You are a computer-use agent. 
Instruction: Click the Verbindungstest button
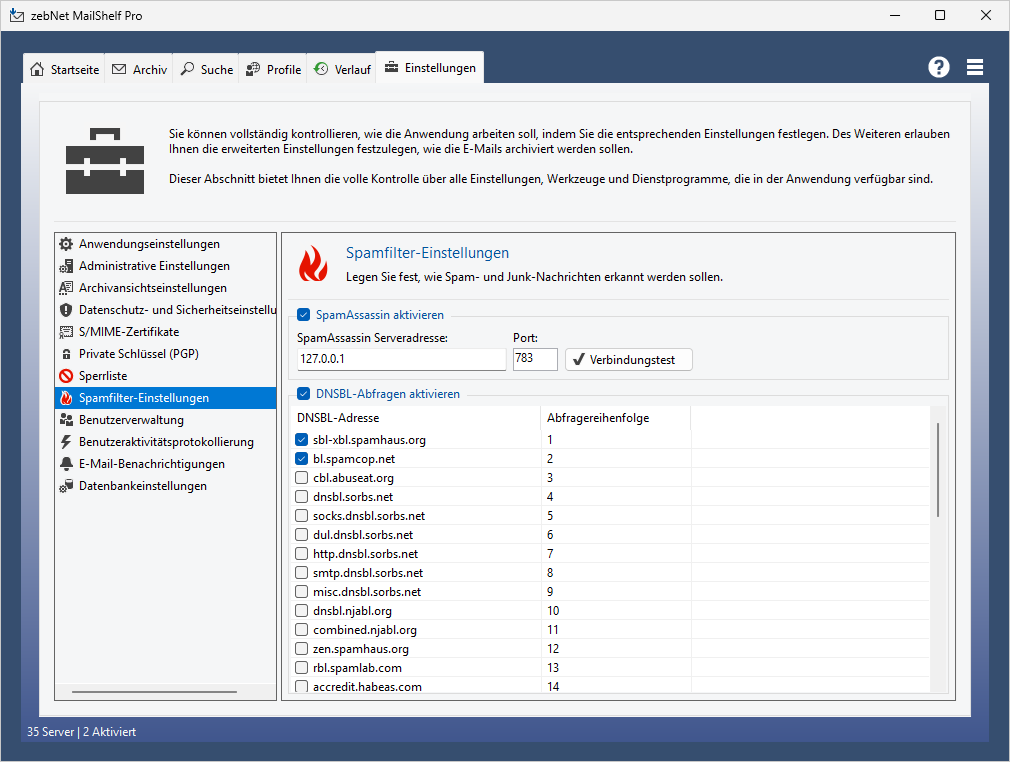point(628,359)
